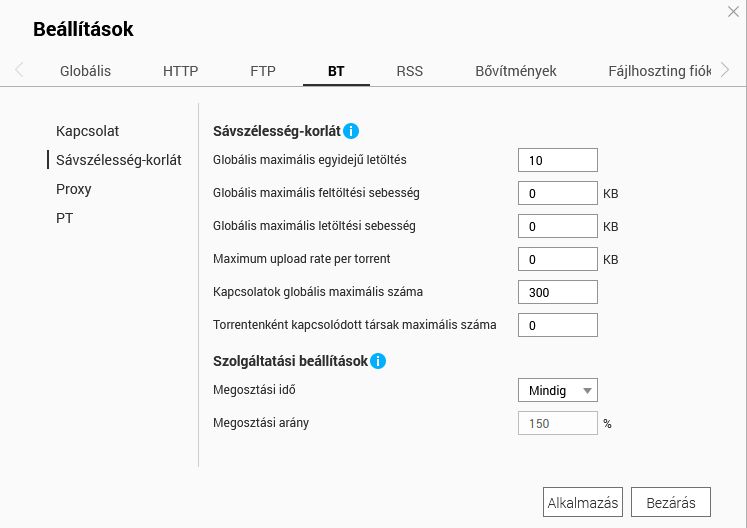Open the FTP tab
The height and width of the screenshot is (528, 747).
click(x=262, y=71)
